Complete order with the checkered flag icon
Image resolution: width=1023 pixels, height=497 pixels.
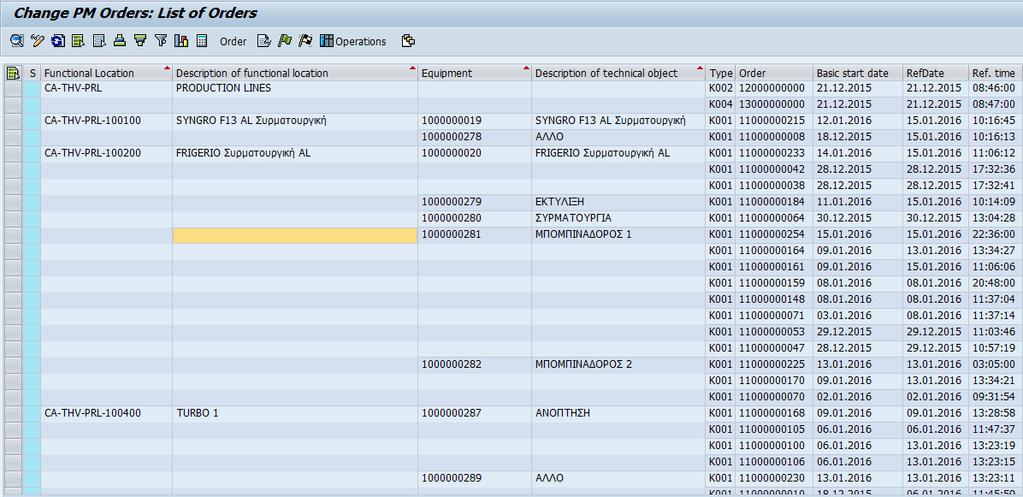point(305,41)
